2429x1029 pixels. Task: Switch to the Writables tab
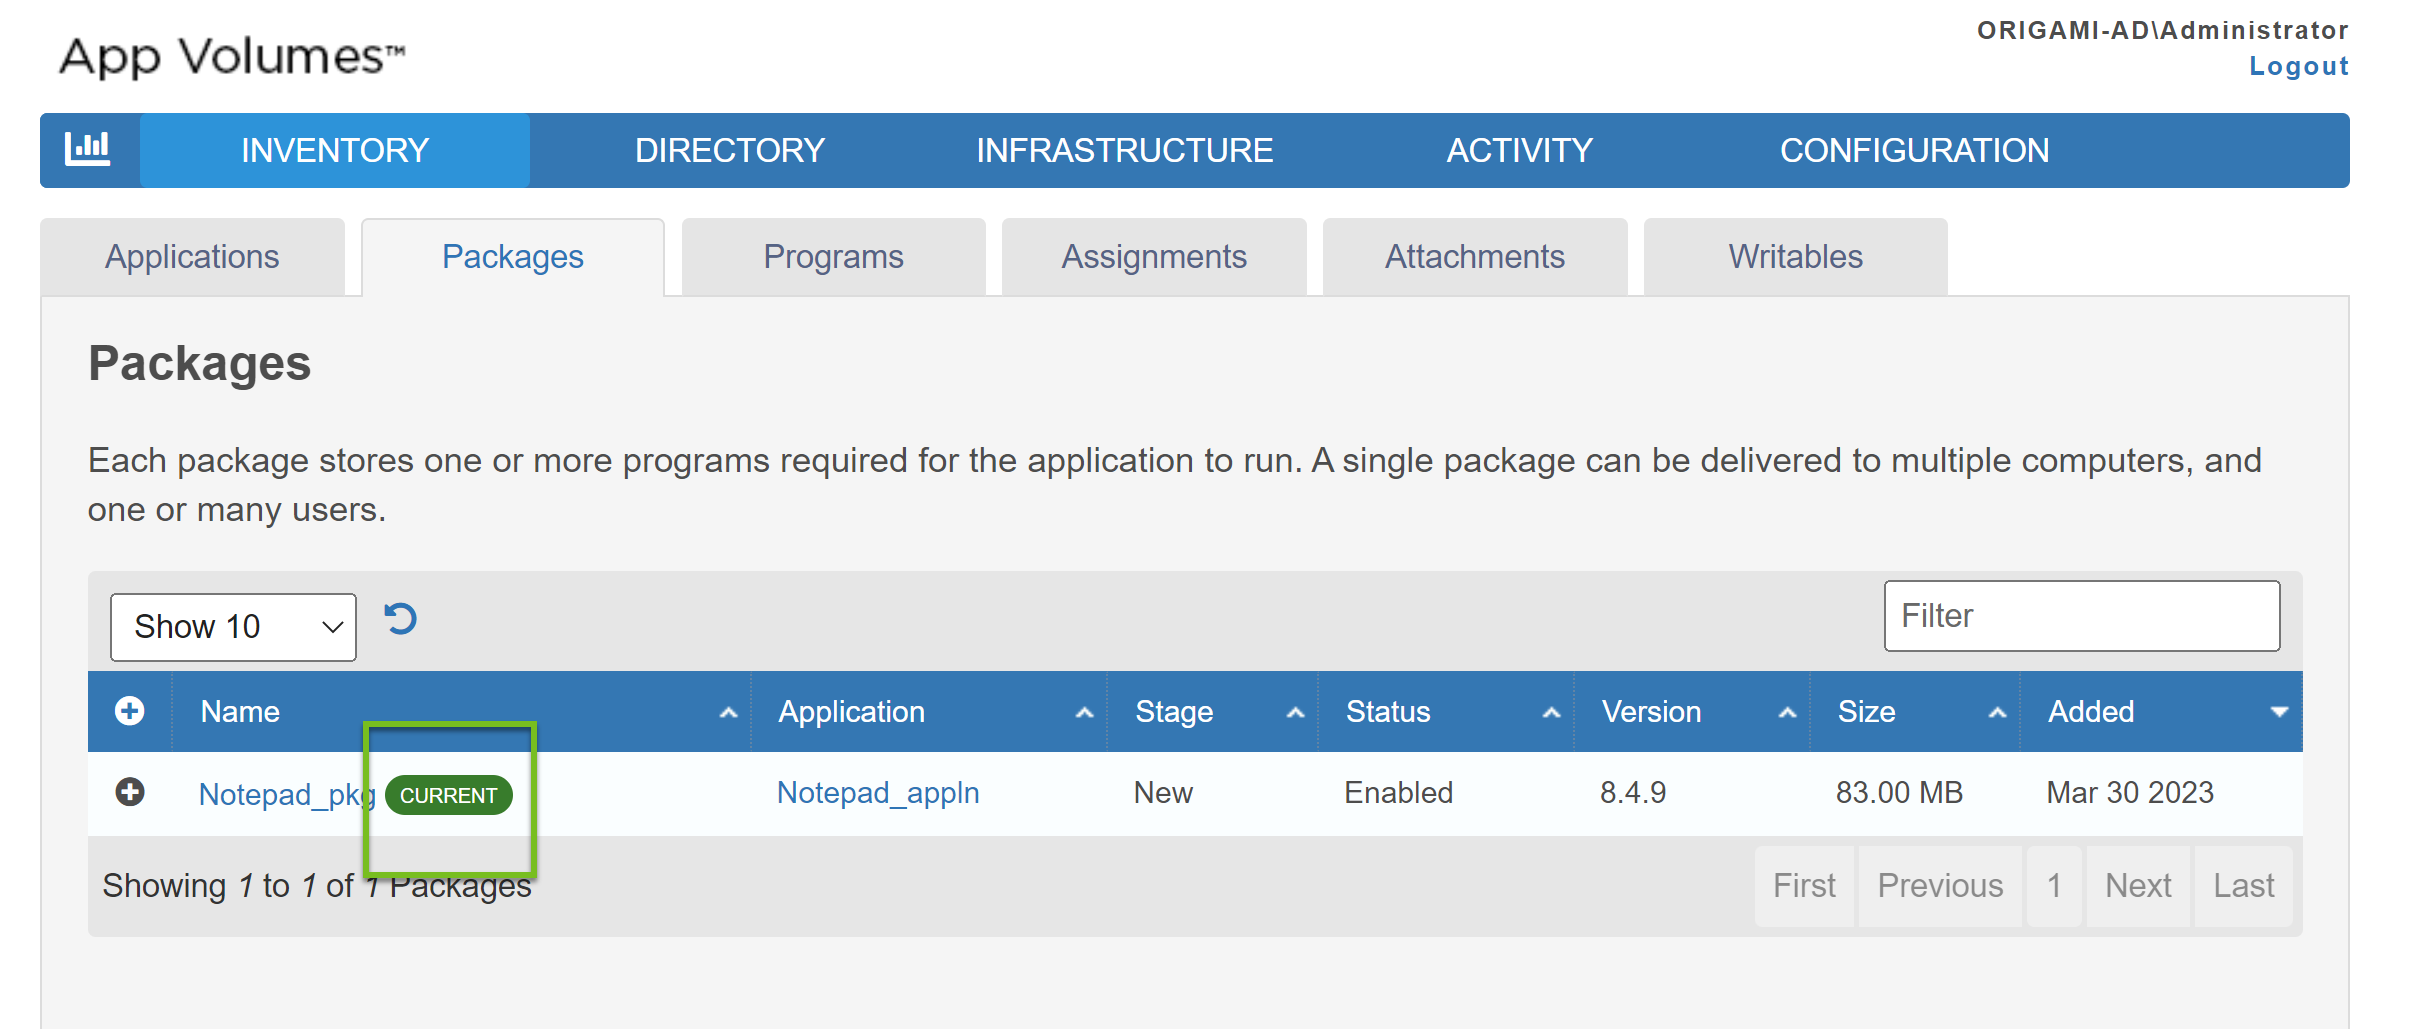[x=1796, y=257]
